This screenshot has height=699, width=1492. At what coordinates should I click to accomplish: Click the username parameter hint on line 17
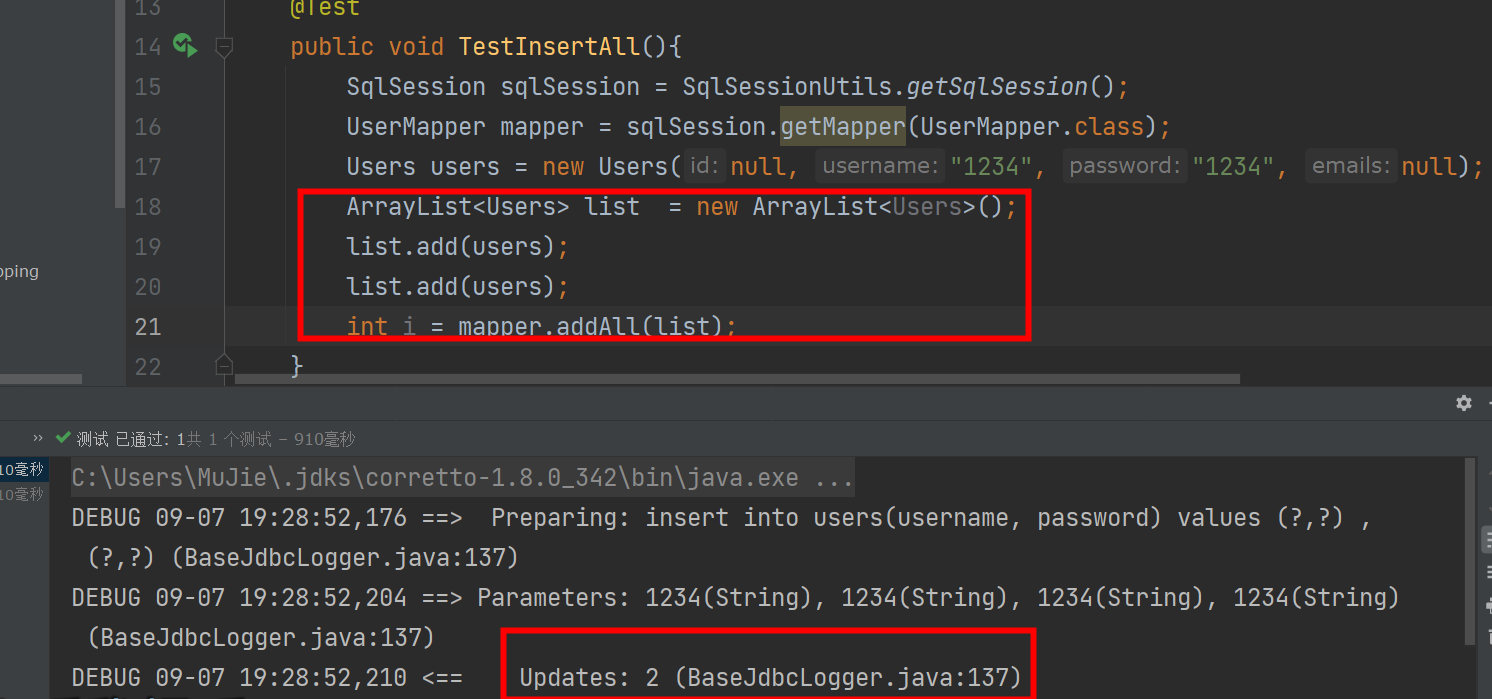(880, 166)
